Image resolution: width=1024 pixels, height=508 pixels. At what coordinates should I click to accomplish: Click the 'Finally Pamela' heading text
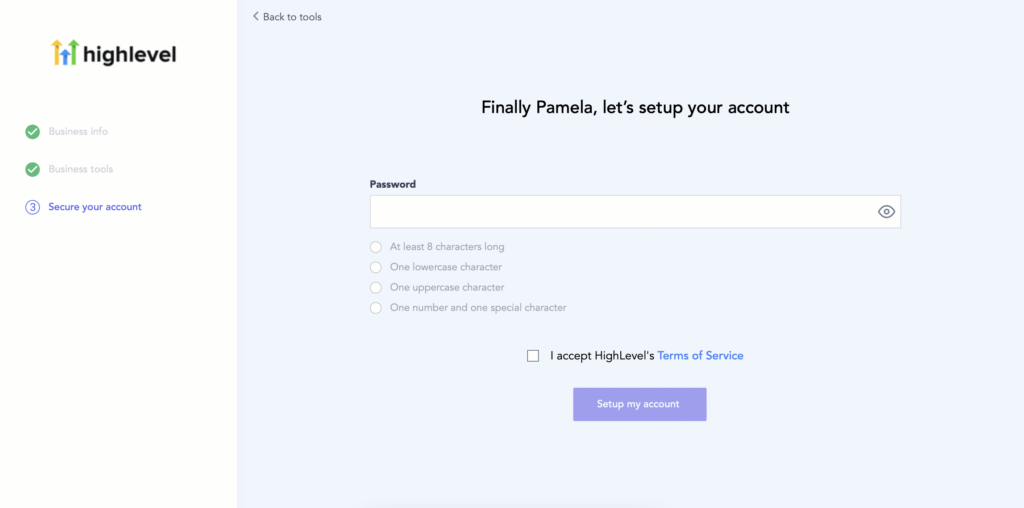point(635,107)
